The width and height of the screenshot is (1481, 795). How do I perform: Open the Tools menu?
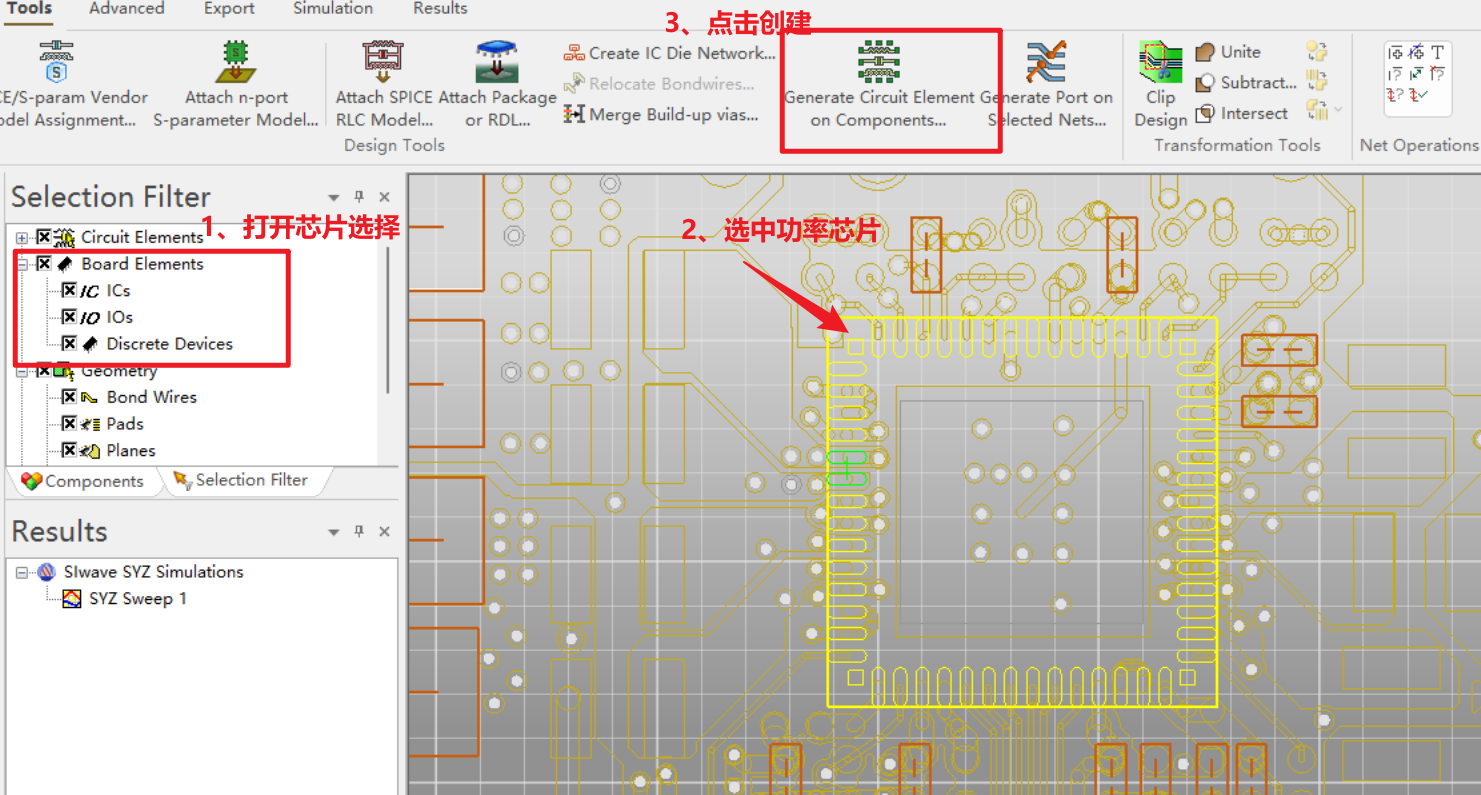pos(29,8)
